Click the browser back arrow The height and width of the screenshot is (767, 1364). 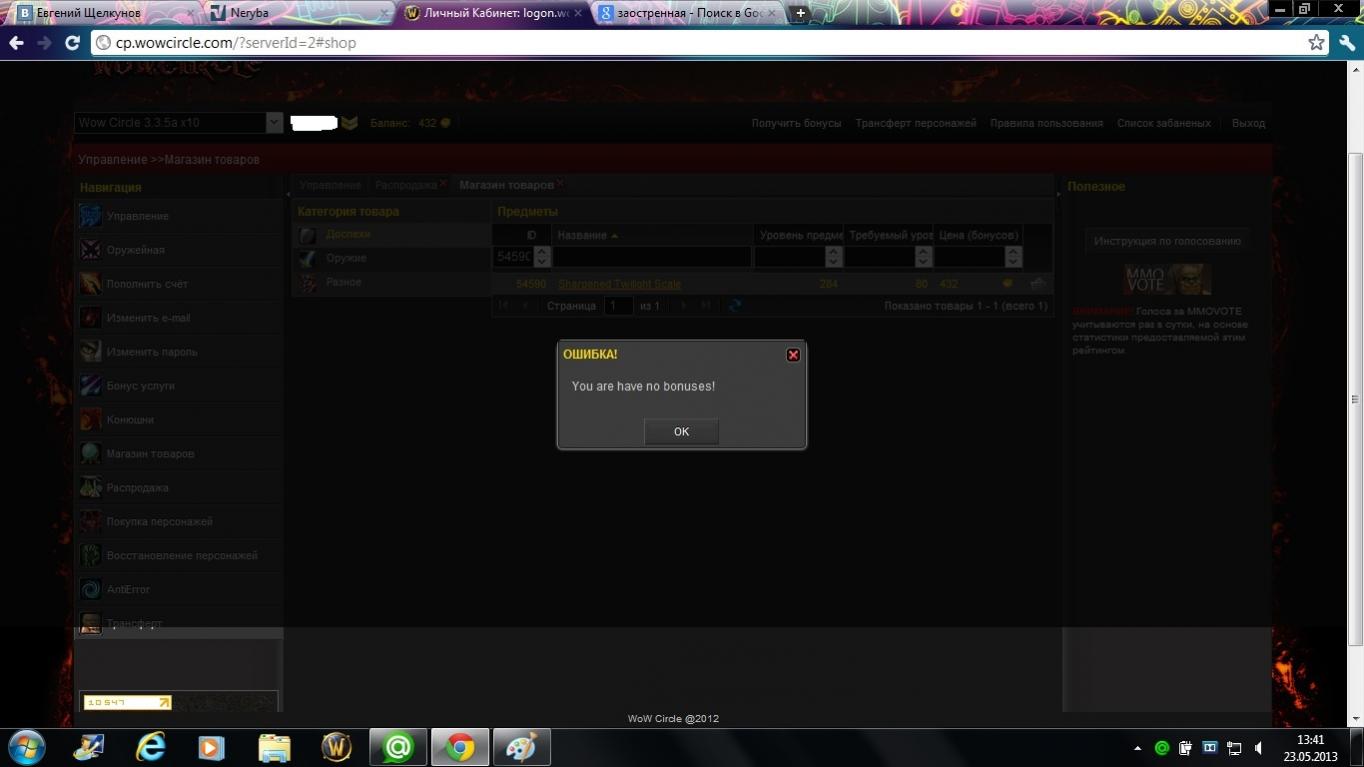pos(16,43)
